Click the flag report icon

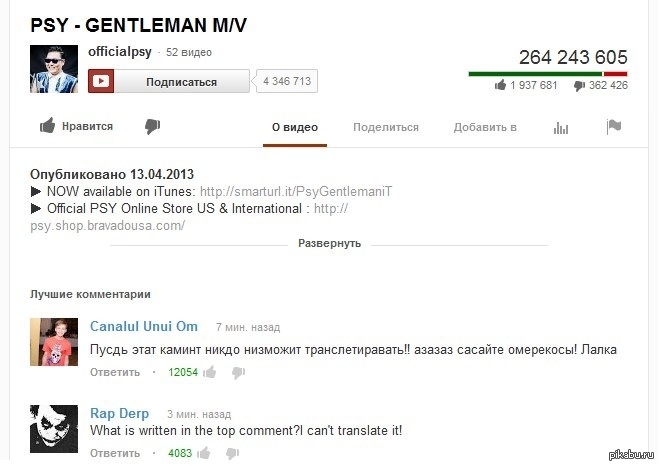(614, 126)
